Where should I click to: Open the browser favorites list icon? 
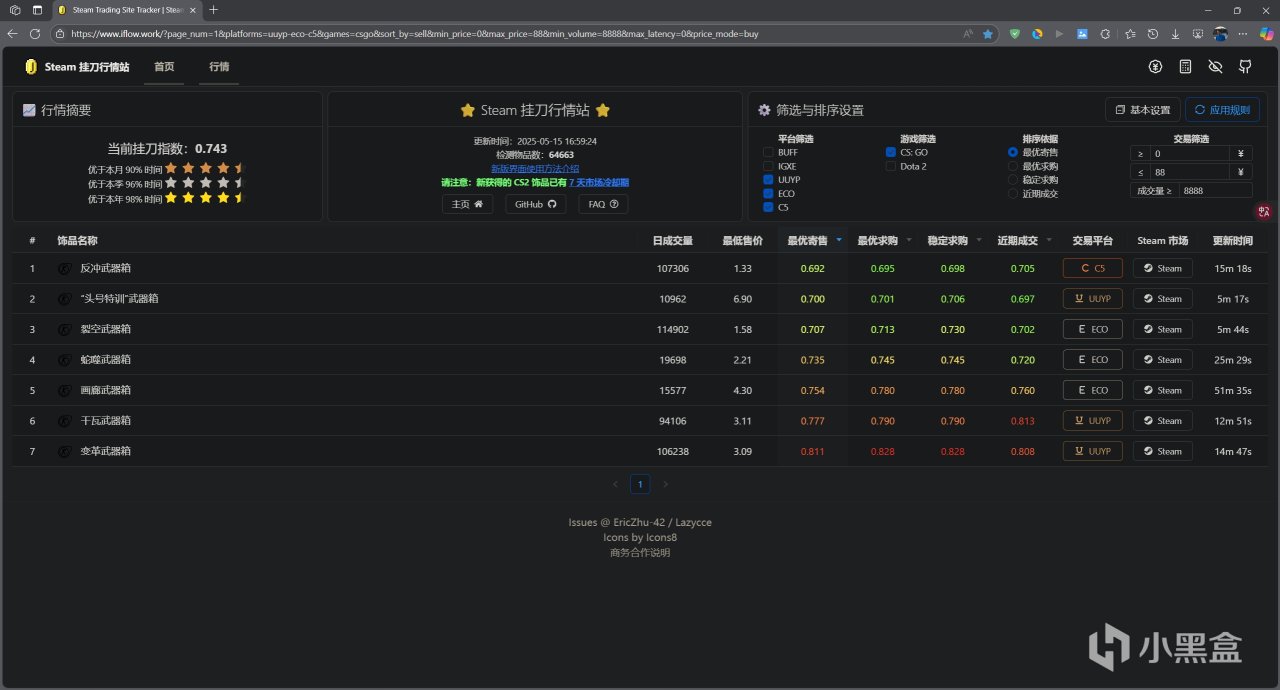tap(1130, 33)
